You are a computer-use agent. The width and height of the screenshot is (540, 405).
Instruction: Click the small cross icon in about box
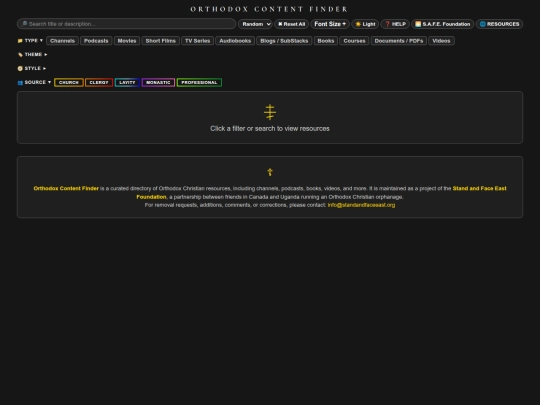tap(270, 172)
